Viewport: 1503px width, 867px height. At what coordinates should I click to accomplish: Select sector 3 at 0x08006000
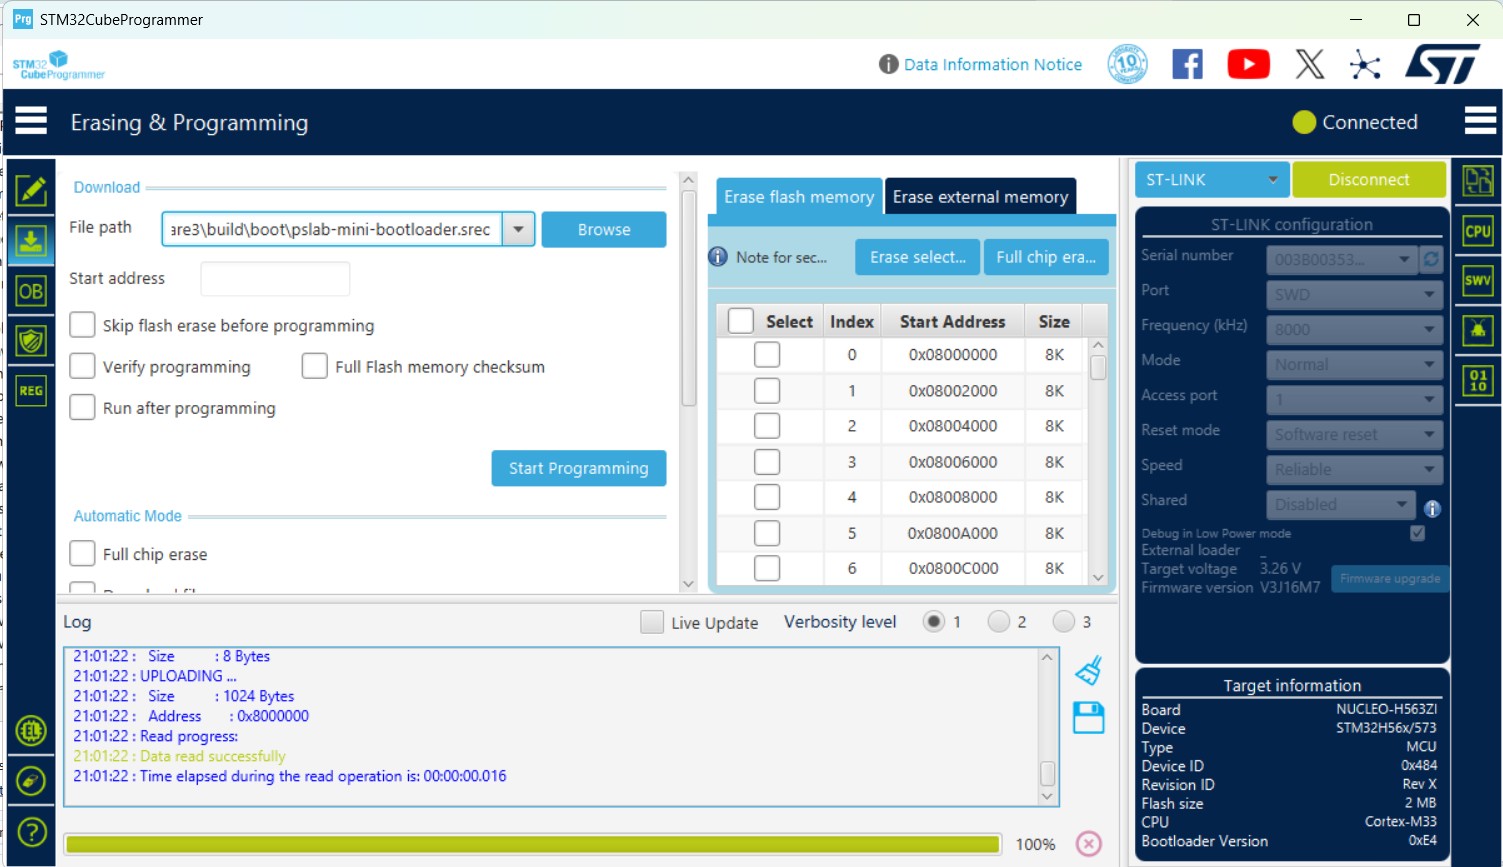point(767,462)
